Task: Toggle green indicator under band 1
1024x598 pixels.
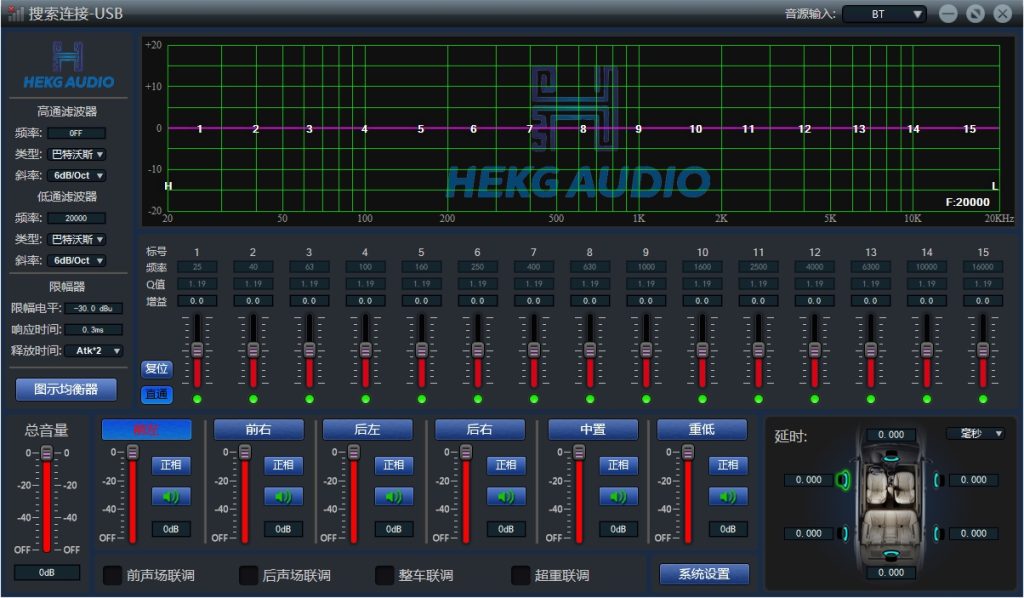Action: (x=197, y=399)
